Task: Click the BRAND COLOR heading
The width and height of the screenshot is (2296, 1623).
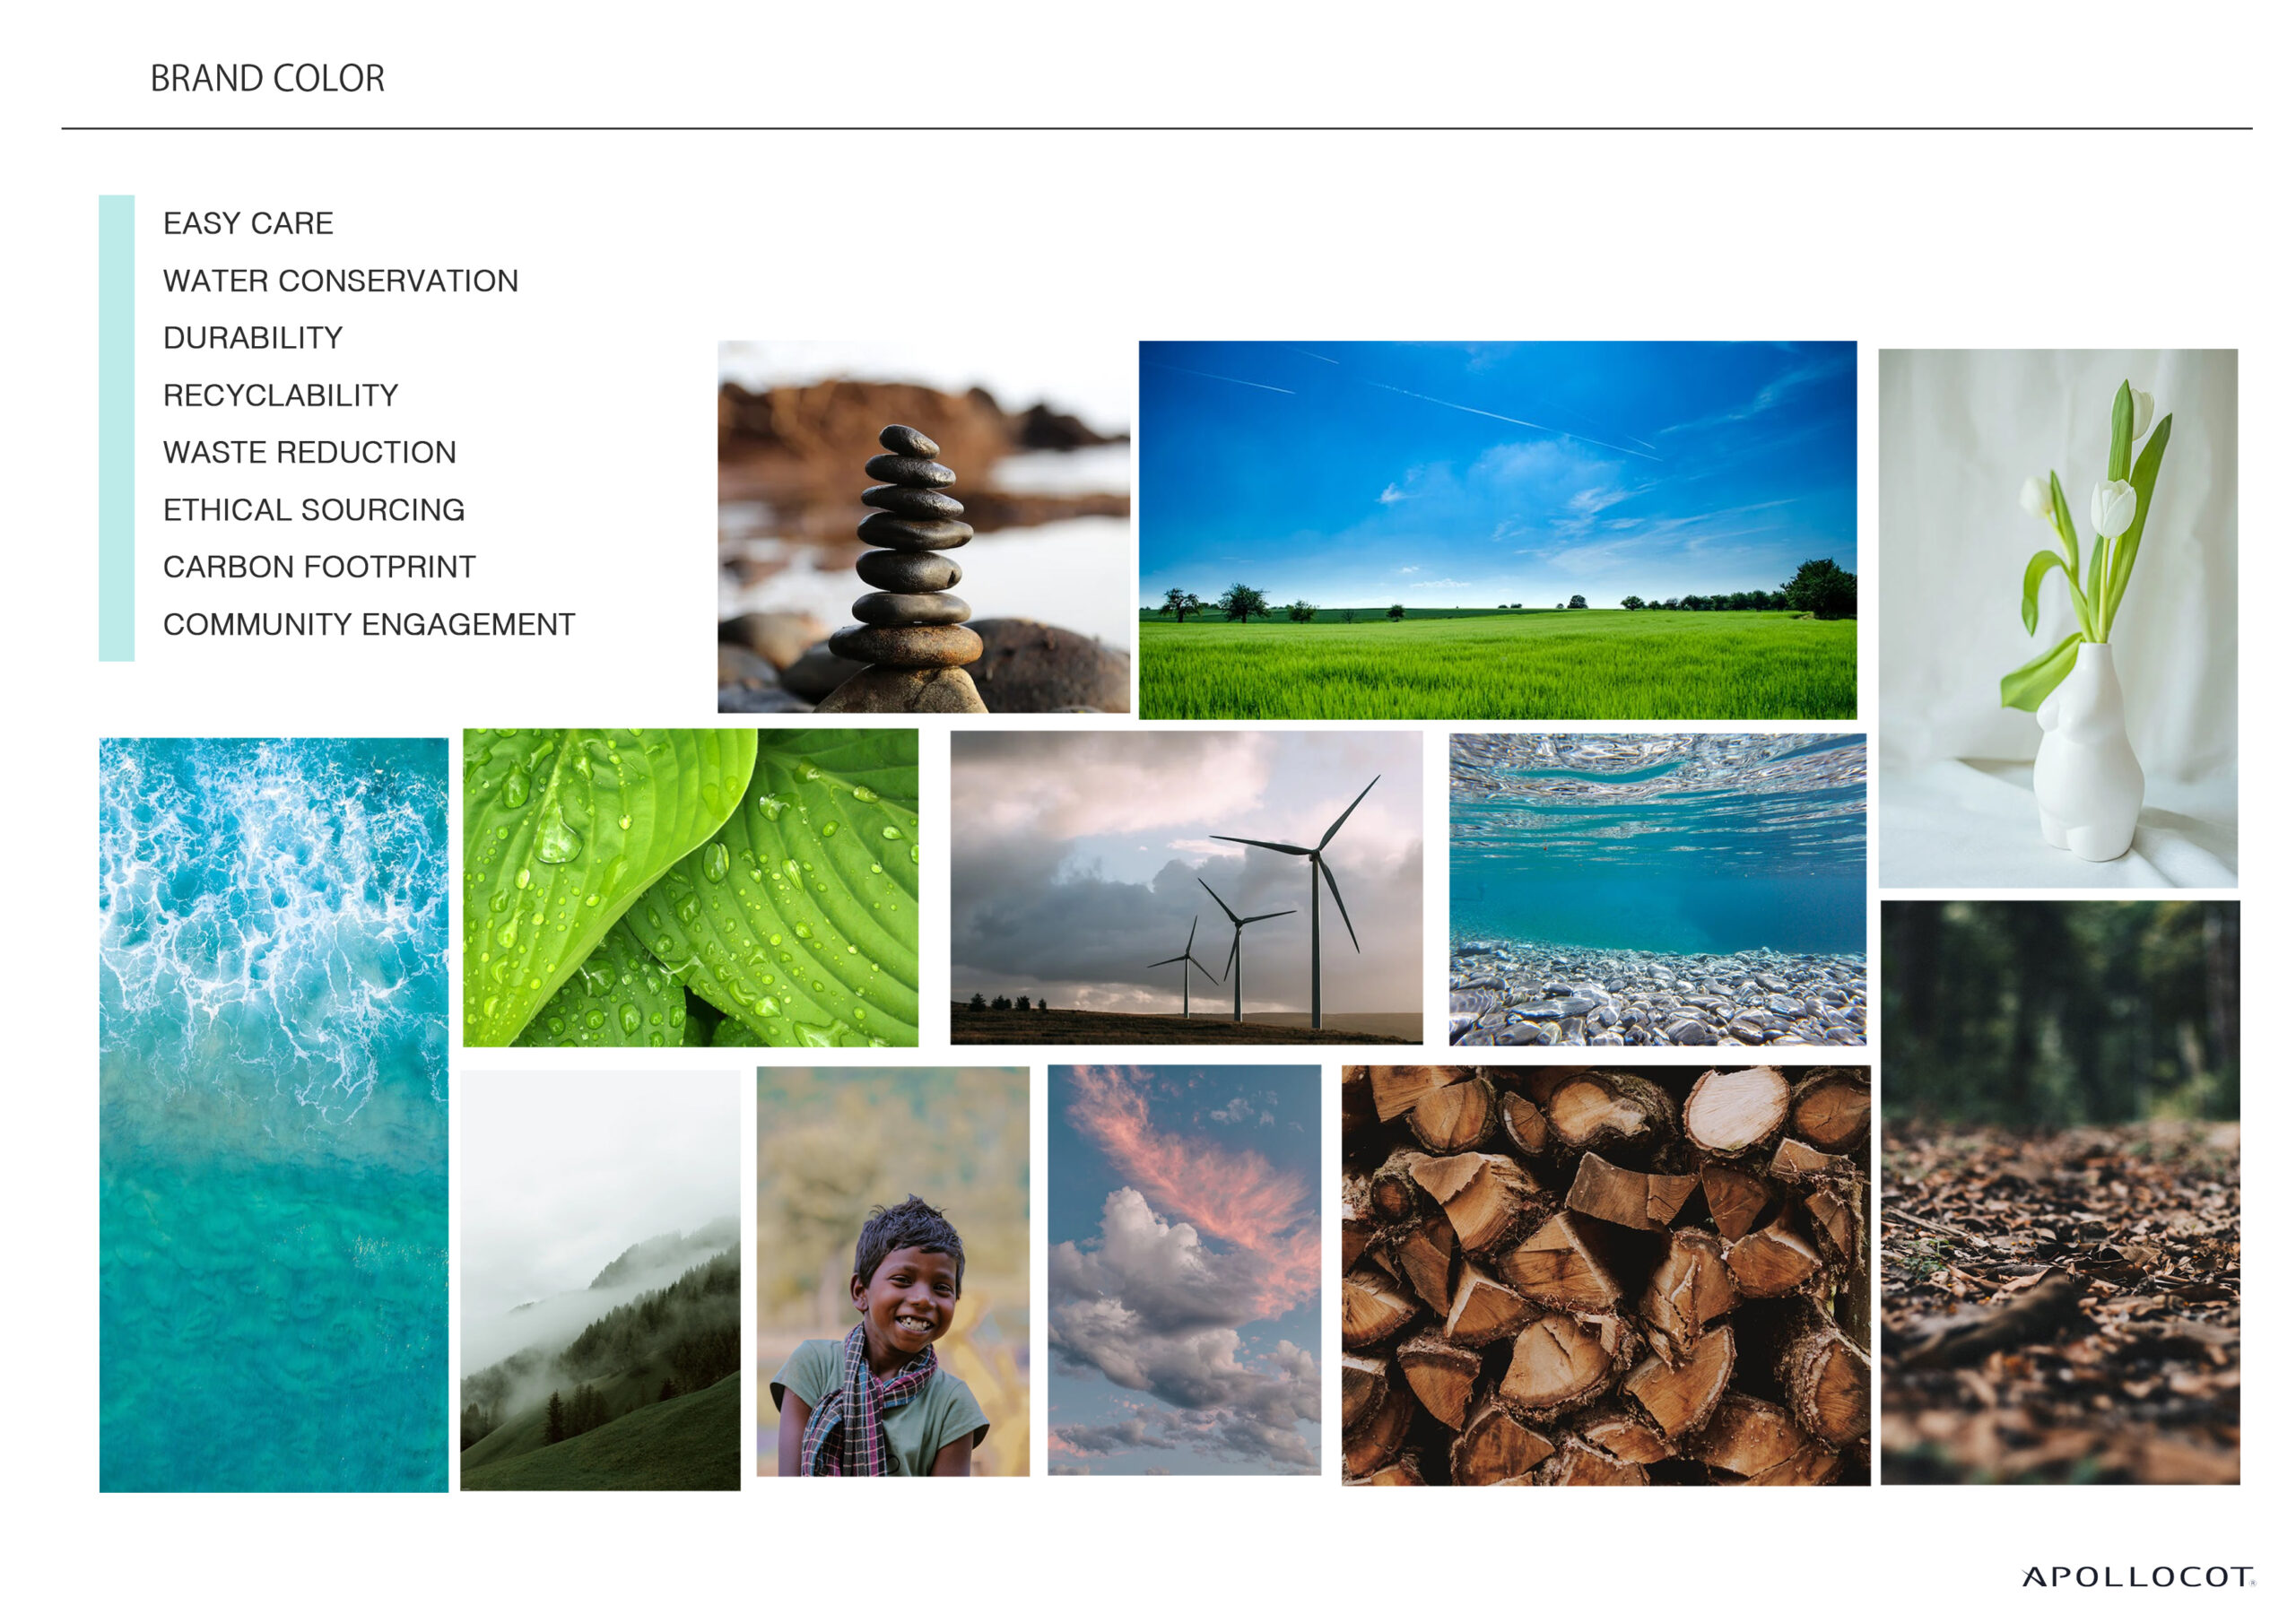Action: [x=267, y=79]
